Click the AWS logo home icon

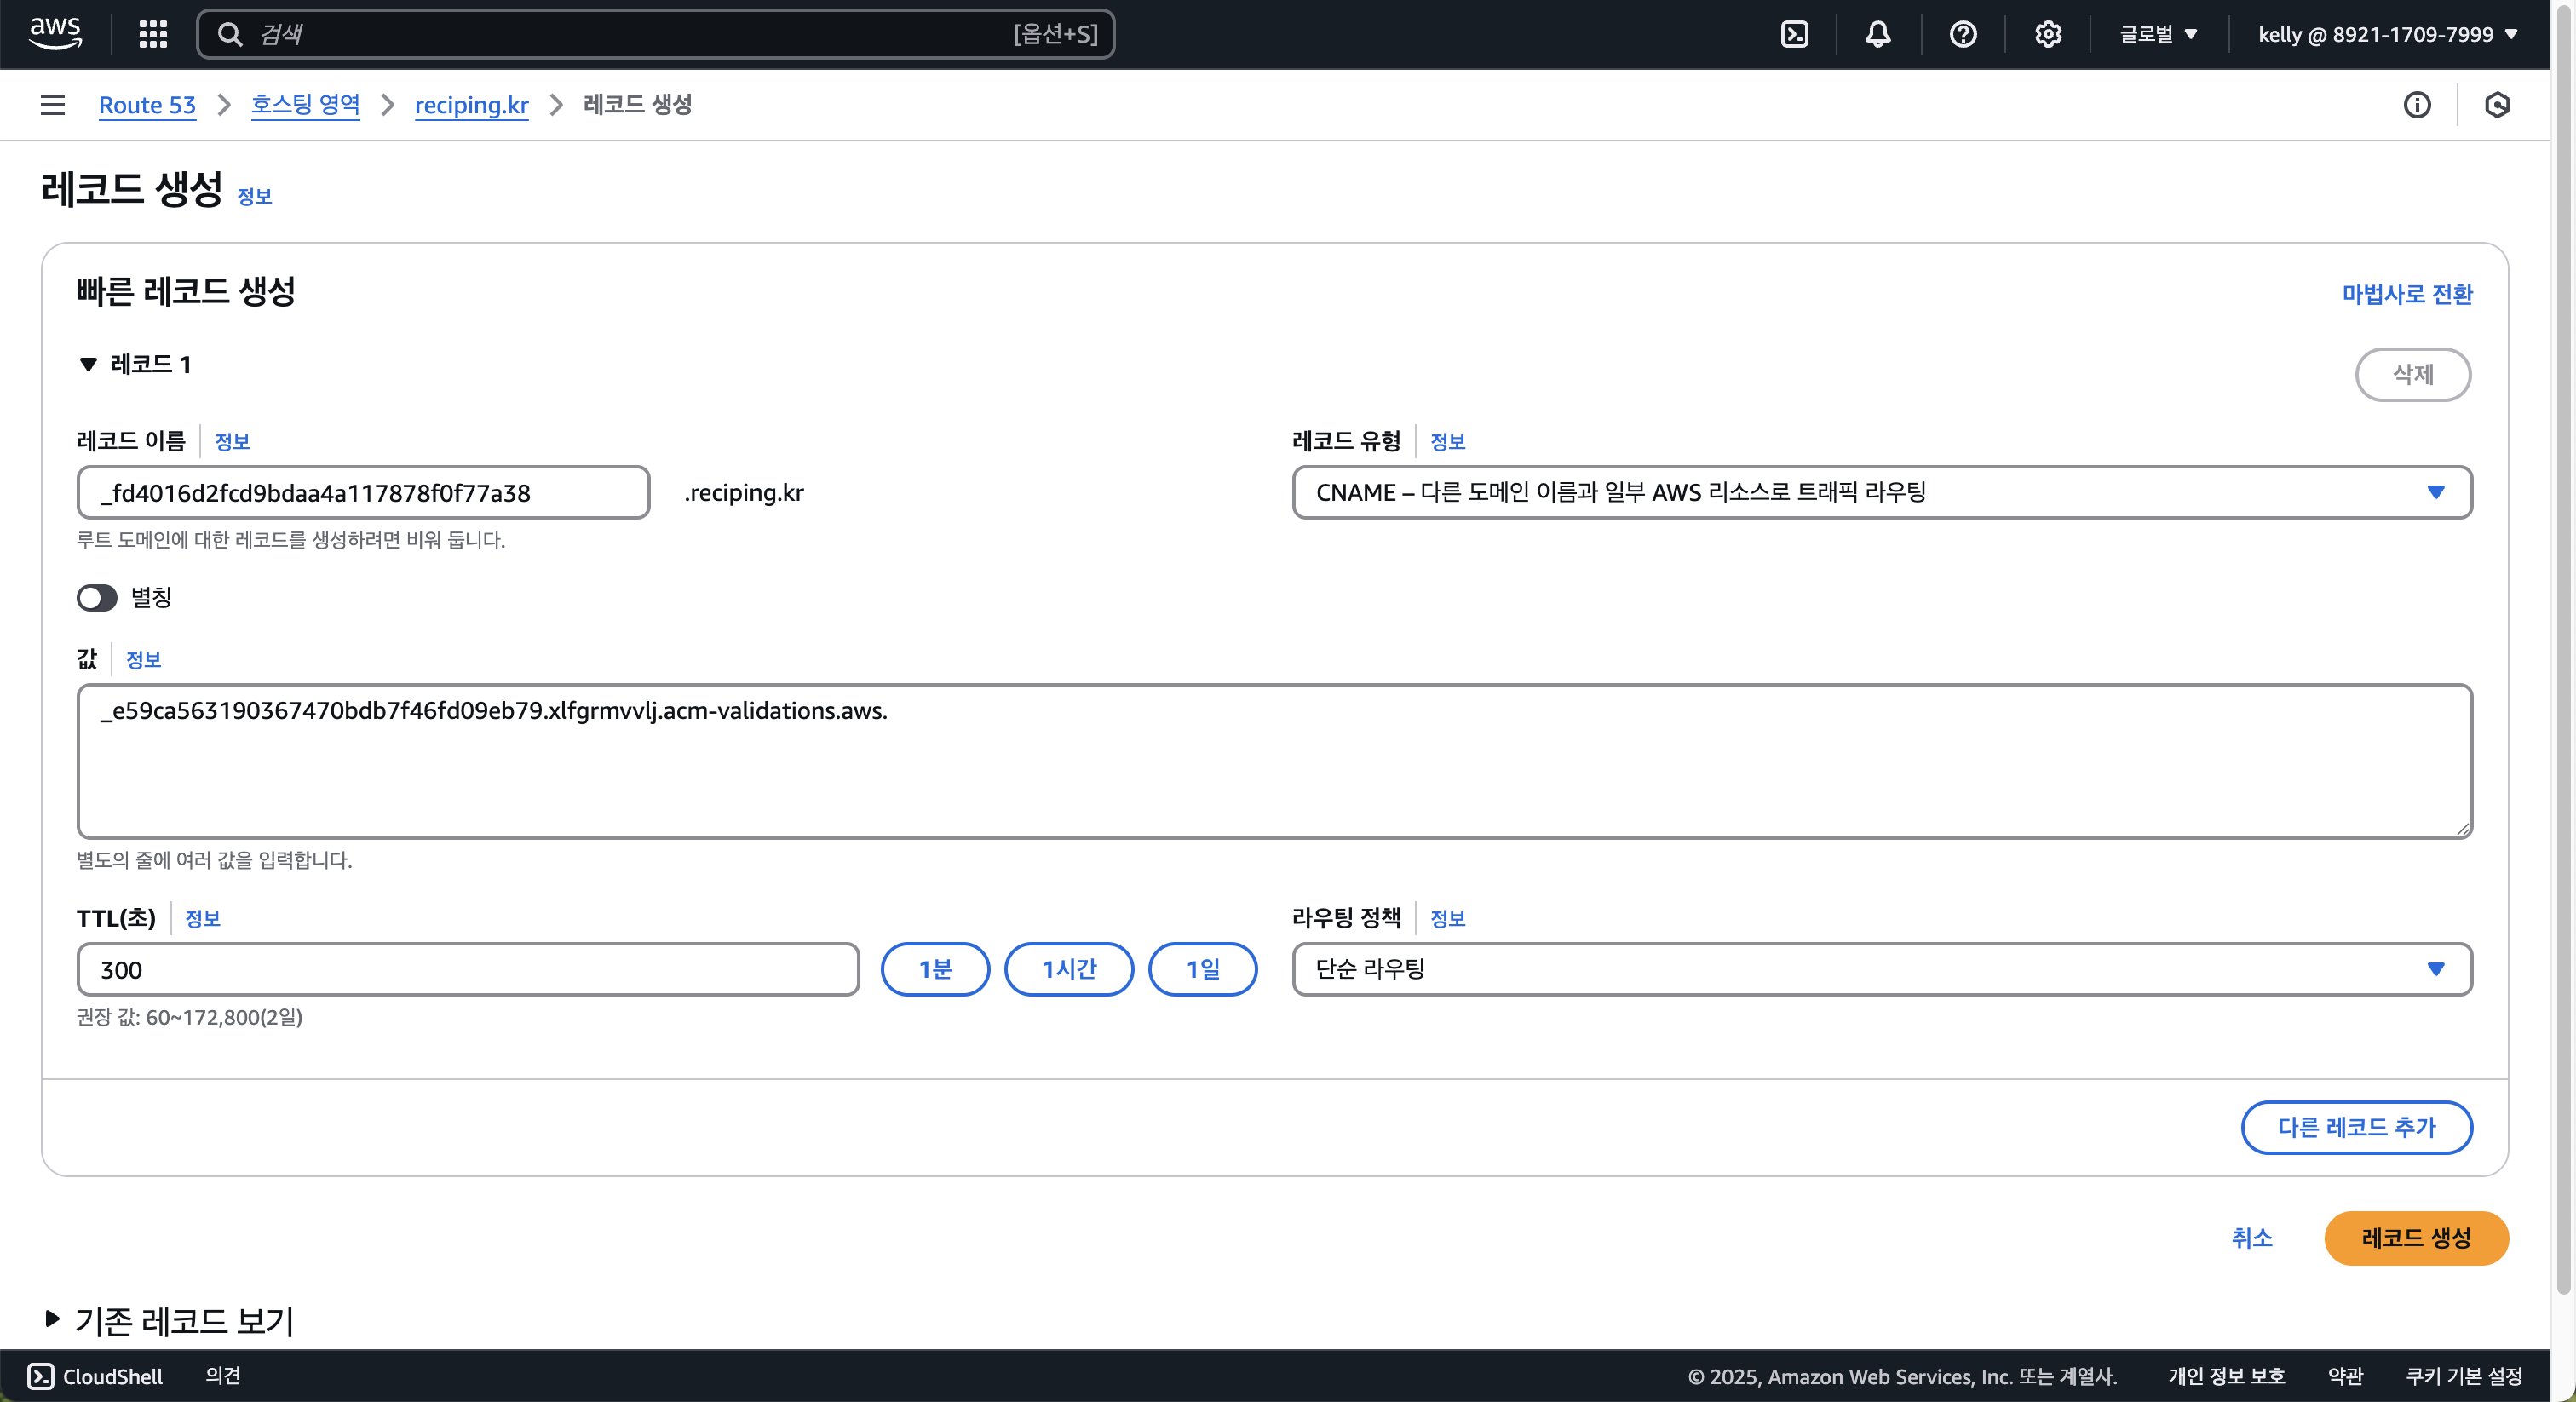click(55, 33)
